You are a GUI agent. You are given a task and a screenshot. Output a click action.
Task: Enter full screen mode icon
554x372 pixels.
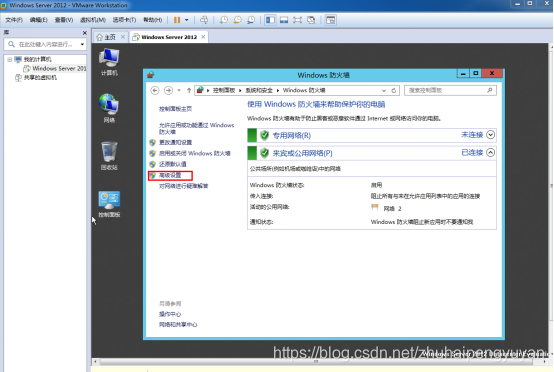[297, 20]
